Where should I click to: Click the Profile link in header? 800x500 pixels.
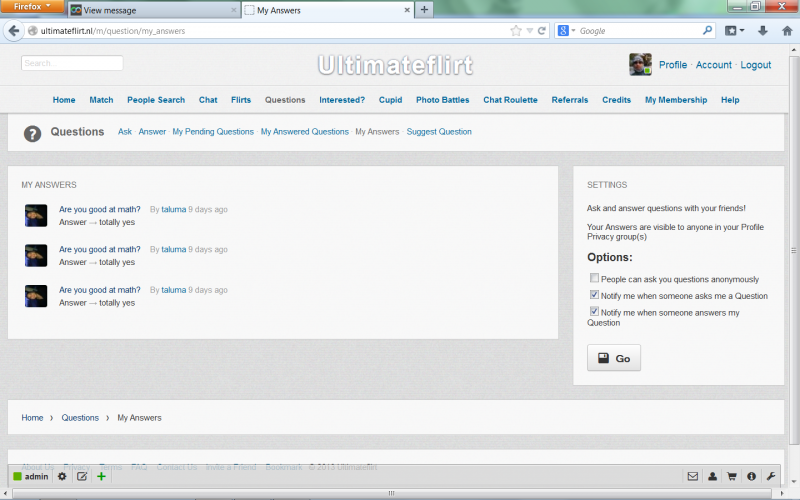tap(673, 65)
